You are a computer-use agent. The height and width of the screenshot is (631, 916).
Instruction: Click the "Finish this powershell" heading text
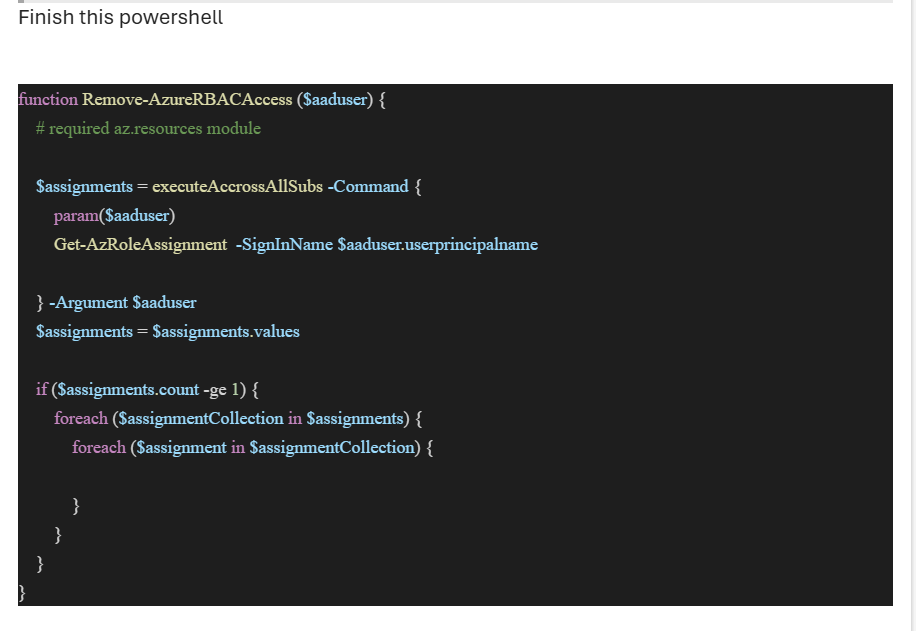pos(120,18)
